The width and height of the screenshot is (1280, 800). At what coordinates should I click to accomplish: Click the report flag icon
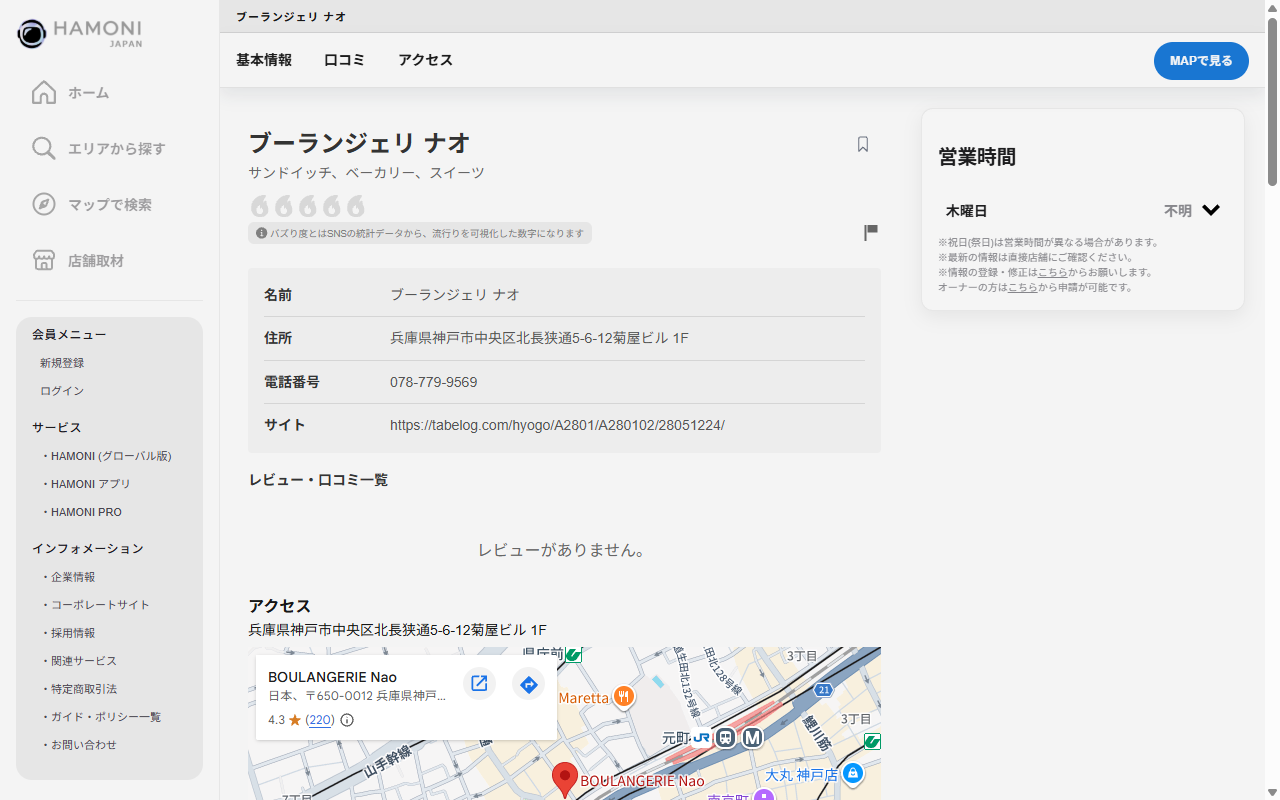[x=871, y=233]
